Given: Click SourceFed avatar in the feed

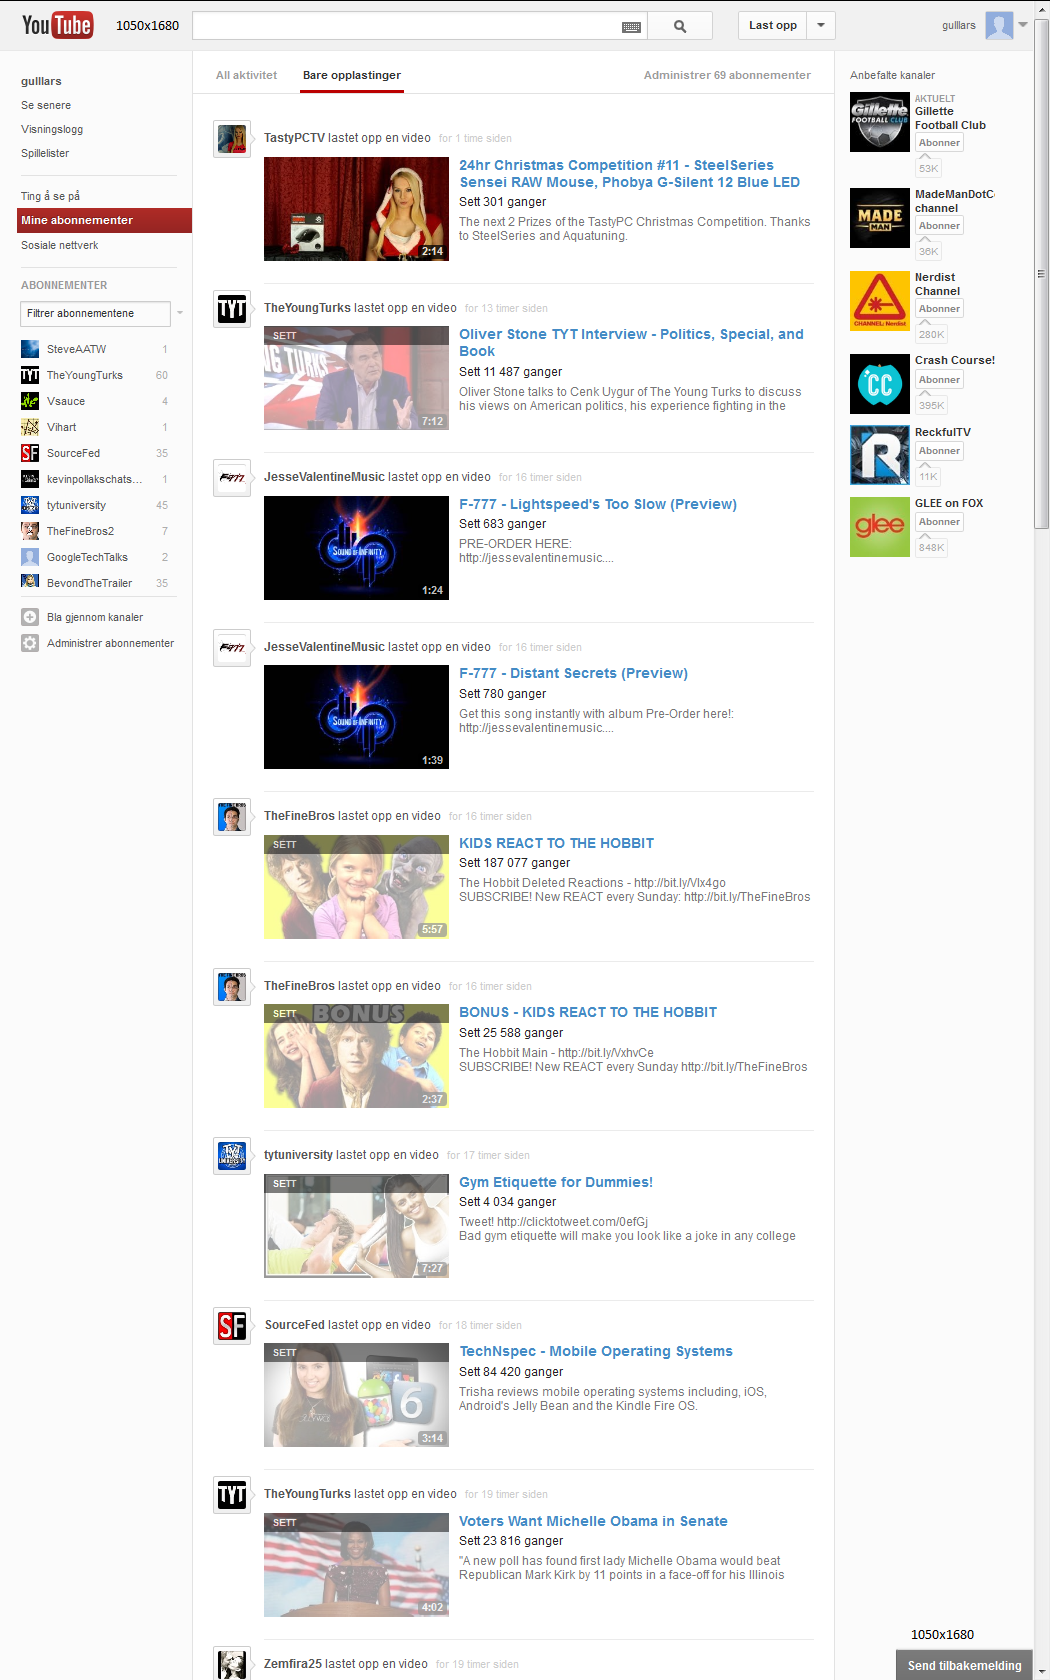Looking at the screenshot, I should pos(232,1326).
